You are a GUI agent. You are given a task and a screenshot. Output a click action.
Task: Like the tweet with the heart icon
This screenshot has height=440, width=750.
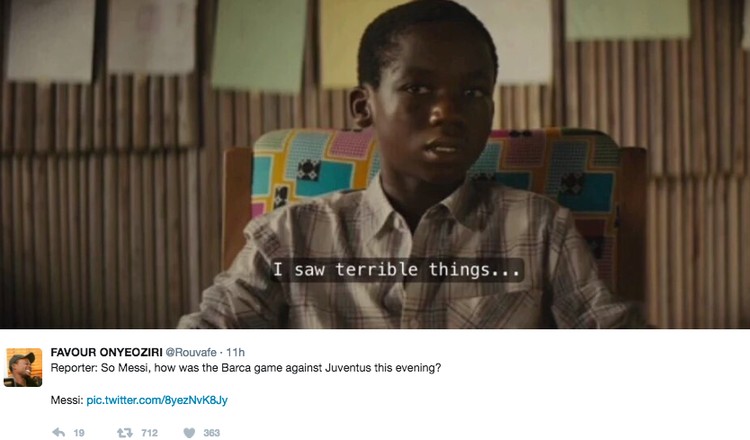click(x=189, y=433)
